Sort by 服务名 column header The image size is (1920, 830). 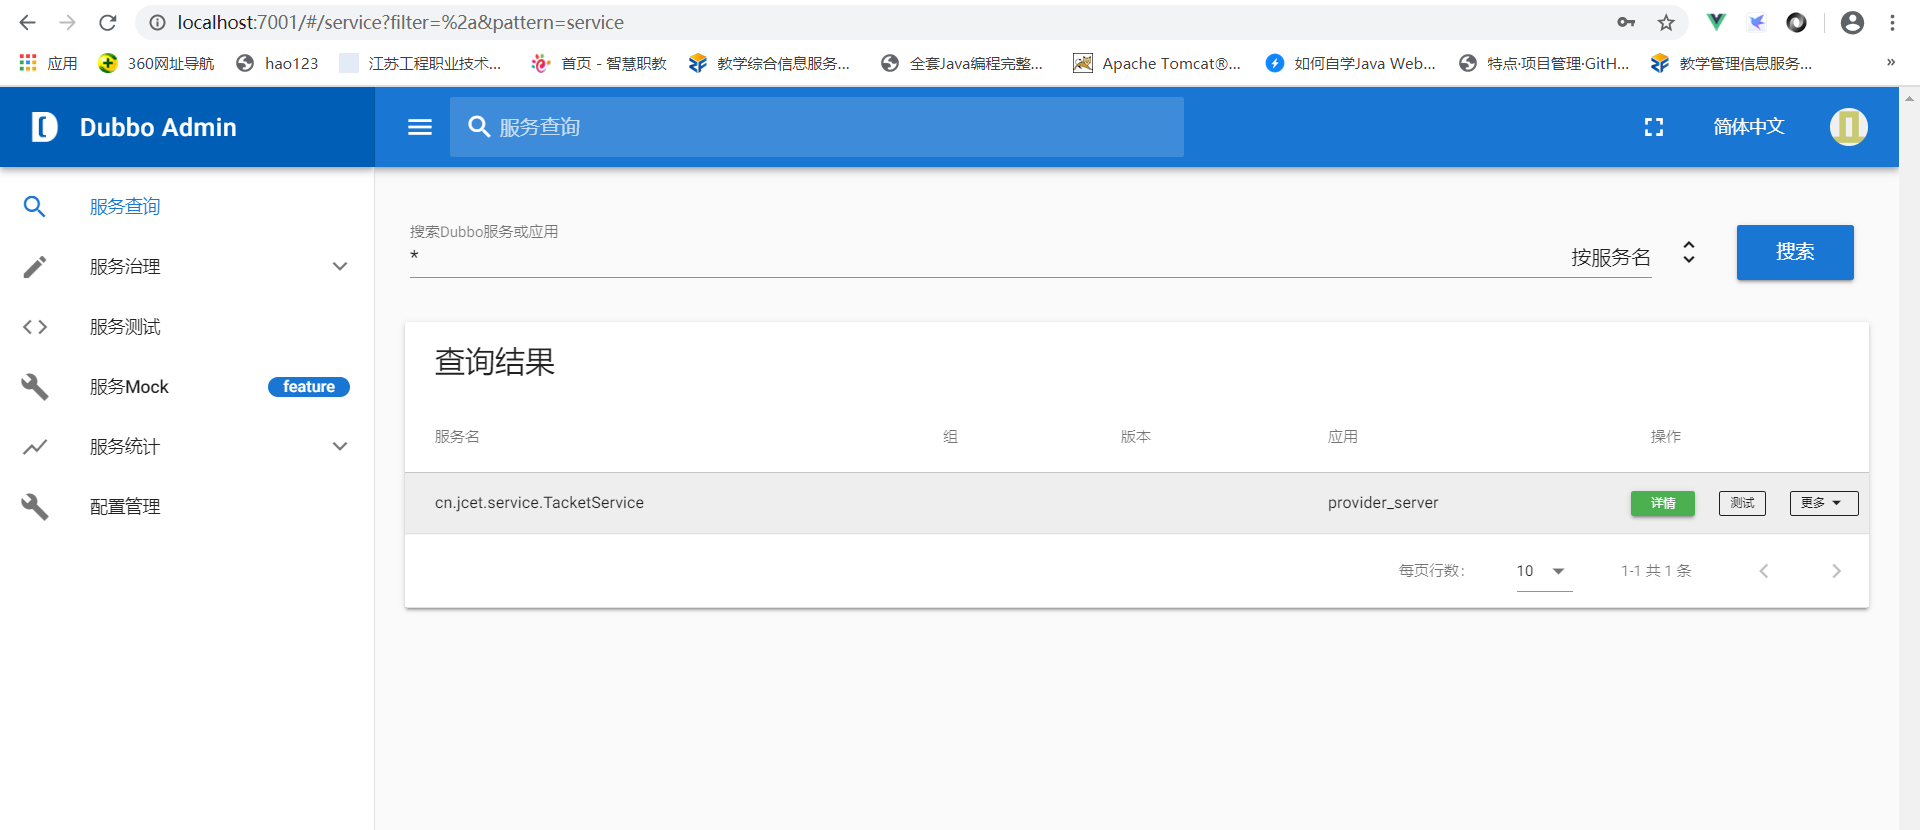(x=457, y=437)
